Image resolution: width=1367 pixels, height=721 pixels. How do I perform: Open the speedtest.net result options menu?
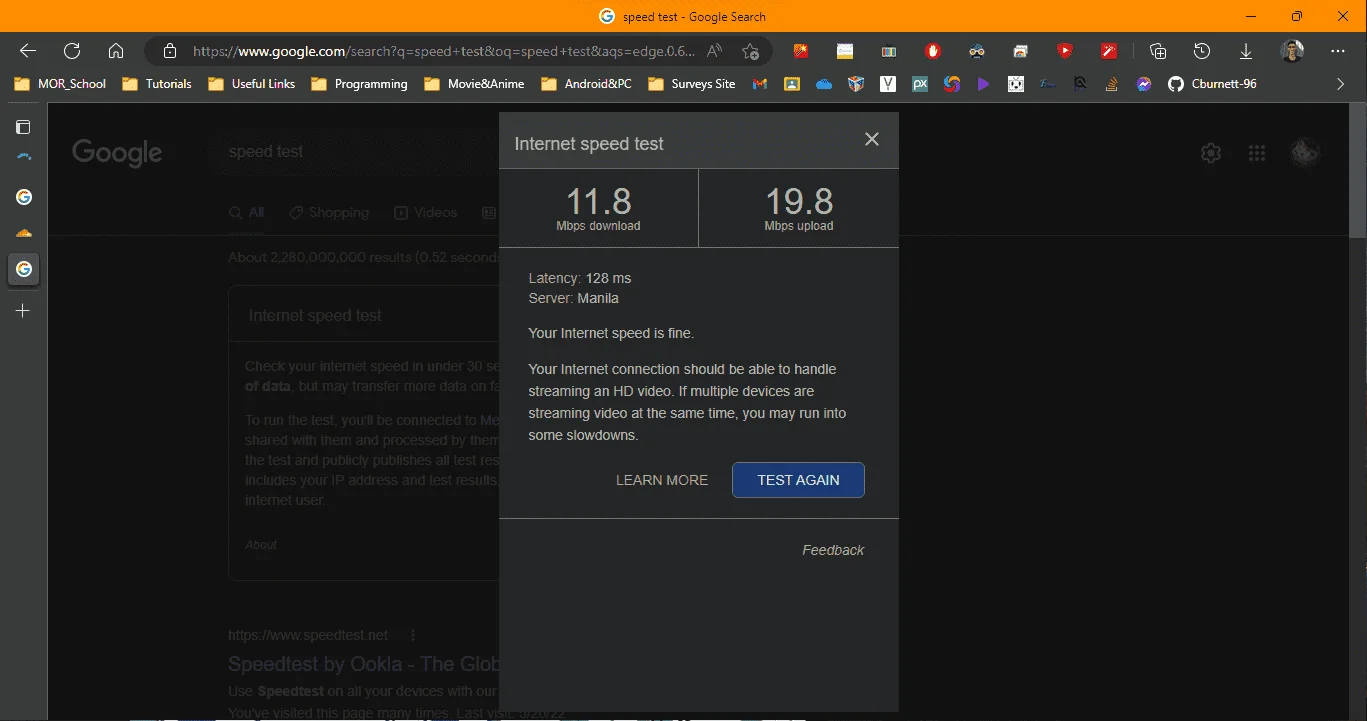tap(413, 635)
